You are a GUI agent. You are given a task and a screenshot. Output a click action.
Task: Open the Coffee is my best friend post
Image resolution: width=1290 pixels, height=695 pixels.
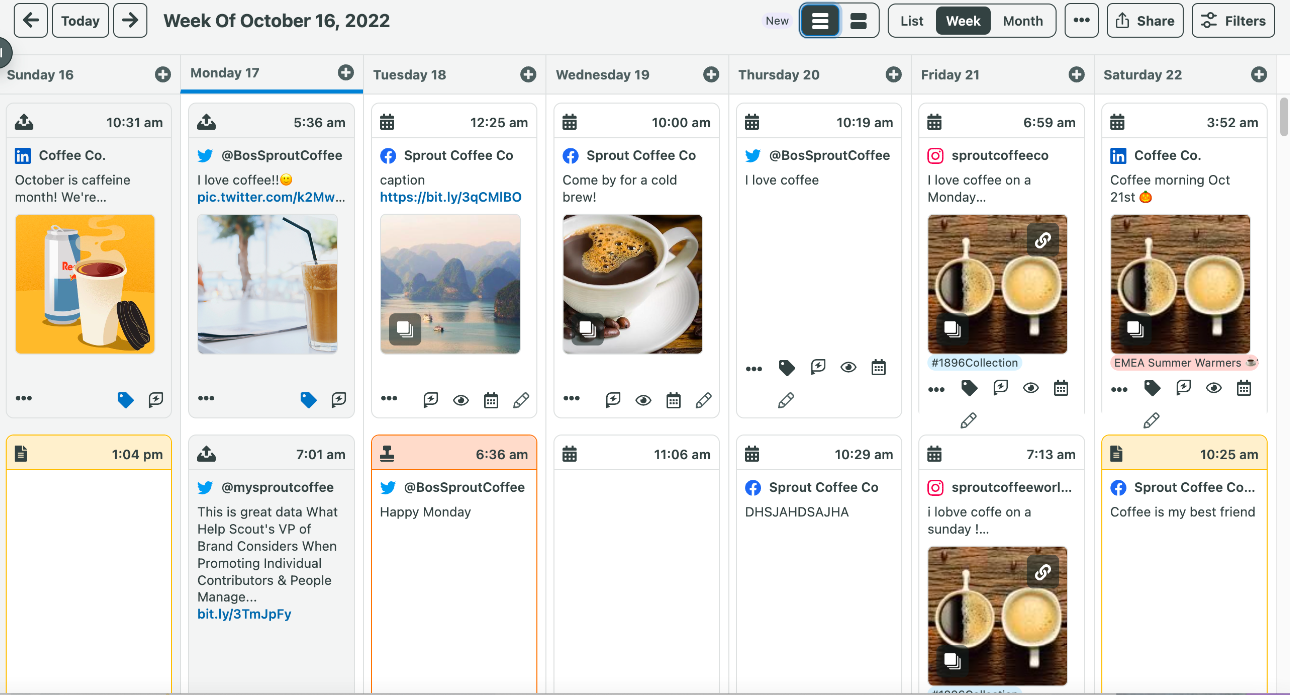tap(1184, 565)
